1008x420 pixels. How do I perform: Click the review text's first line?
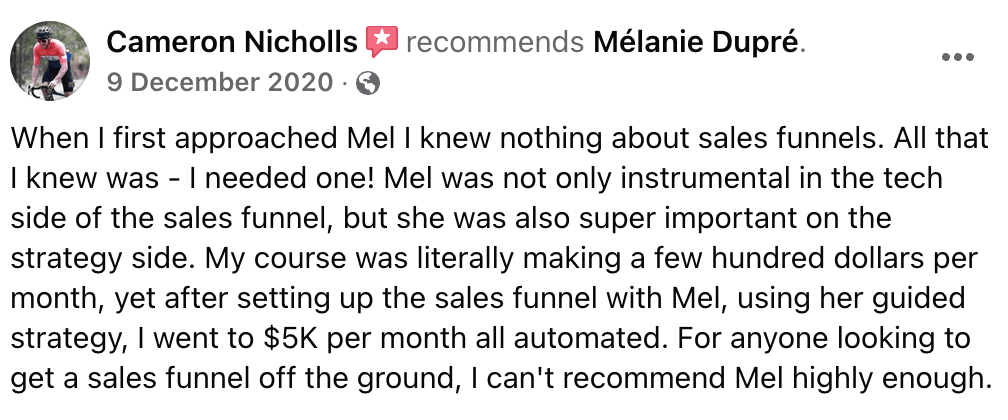tap(499, 140)
